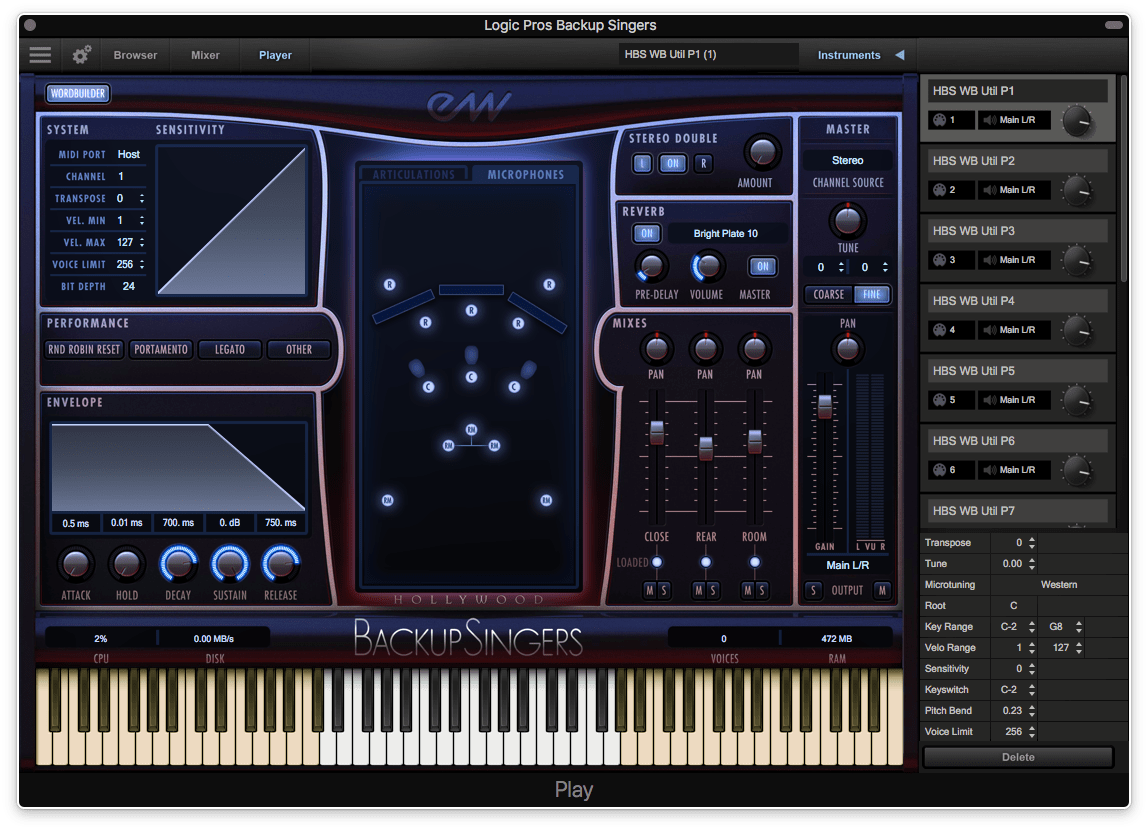The width and height of the screenshot is (1148, 830).
Task: Click the volume knob for HBS WB Util P1
Action: (1077, 121)
